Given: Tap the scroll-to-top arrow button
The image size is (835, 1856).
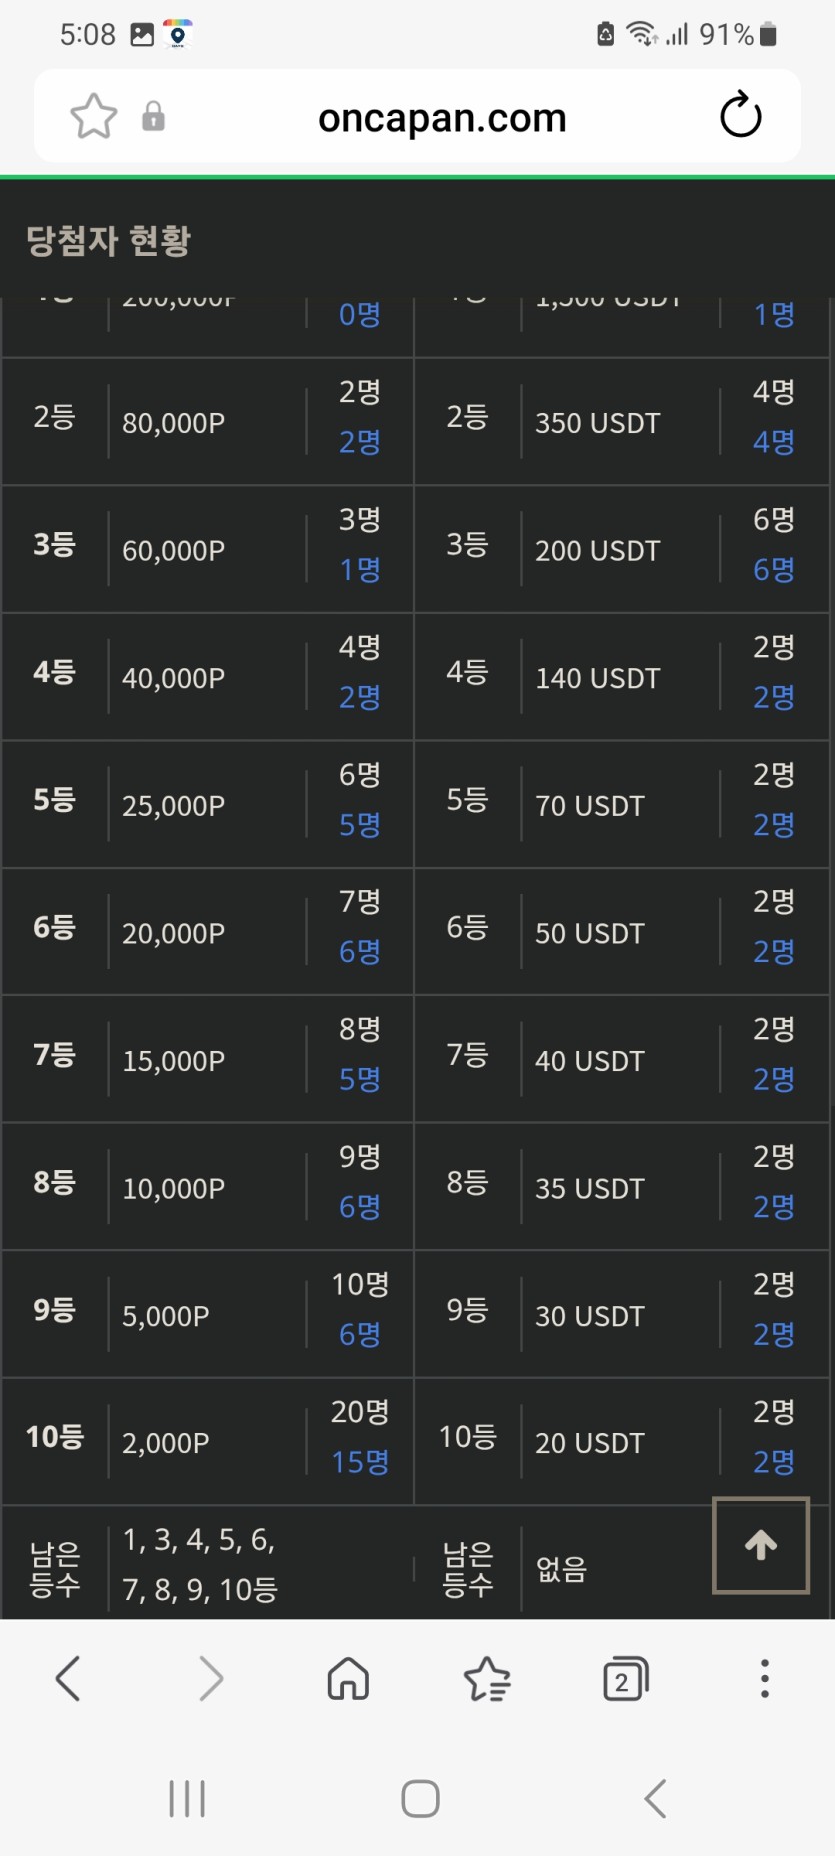Looking at the screenshot, I should pos(761,1545).
